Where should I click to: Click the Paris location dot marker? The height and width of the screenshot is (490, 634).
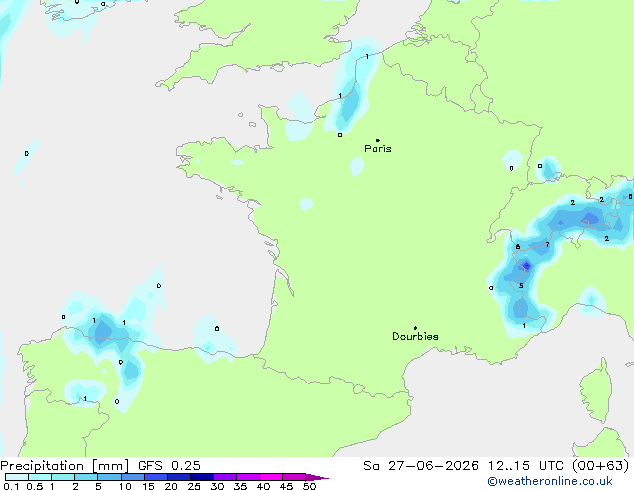point(378,140)
